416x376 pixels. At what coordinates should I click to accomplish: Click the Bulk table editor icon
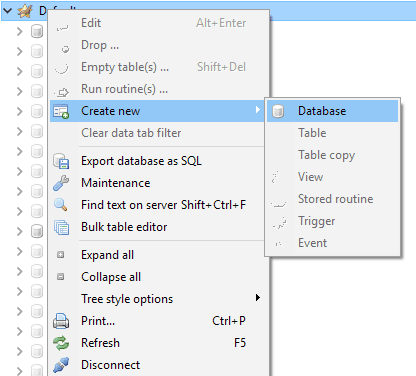pyautogui.click(x=62, y=227)
